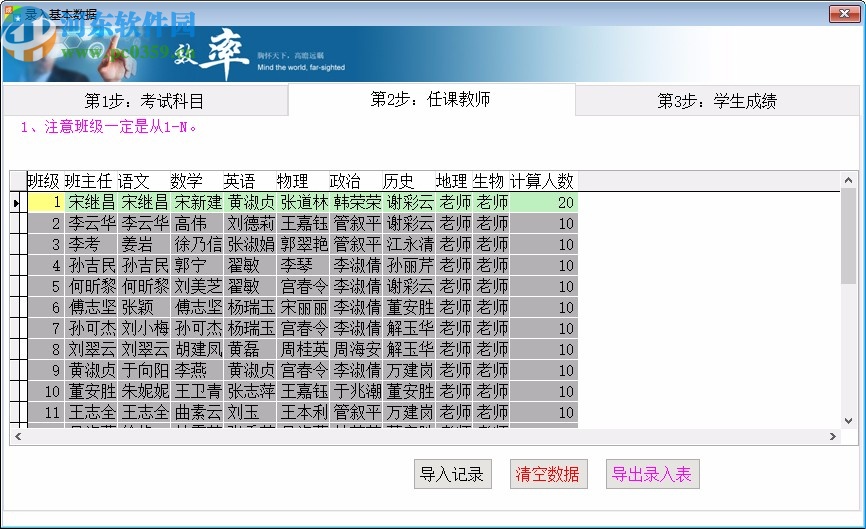Click the 政治 column header

point(356,181)
